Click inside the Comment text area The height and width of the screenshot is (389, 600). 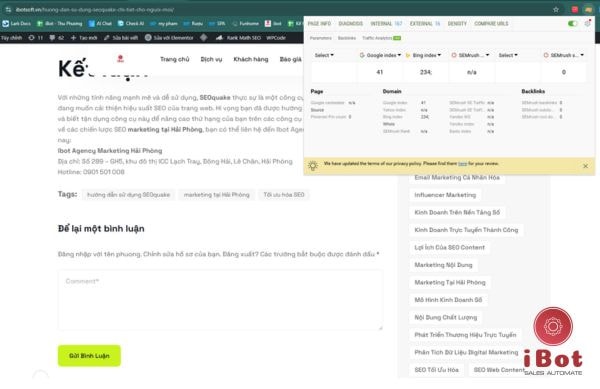coord(220,300)
